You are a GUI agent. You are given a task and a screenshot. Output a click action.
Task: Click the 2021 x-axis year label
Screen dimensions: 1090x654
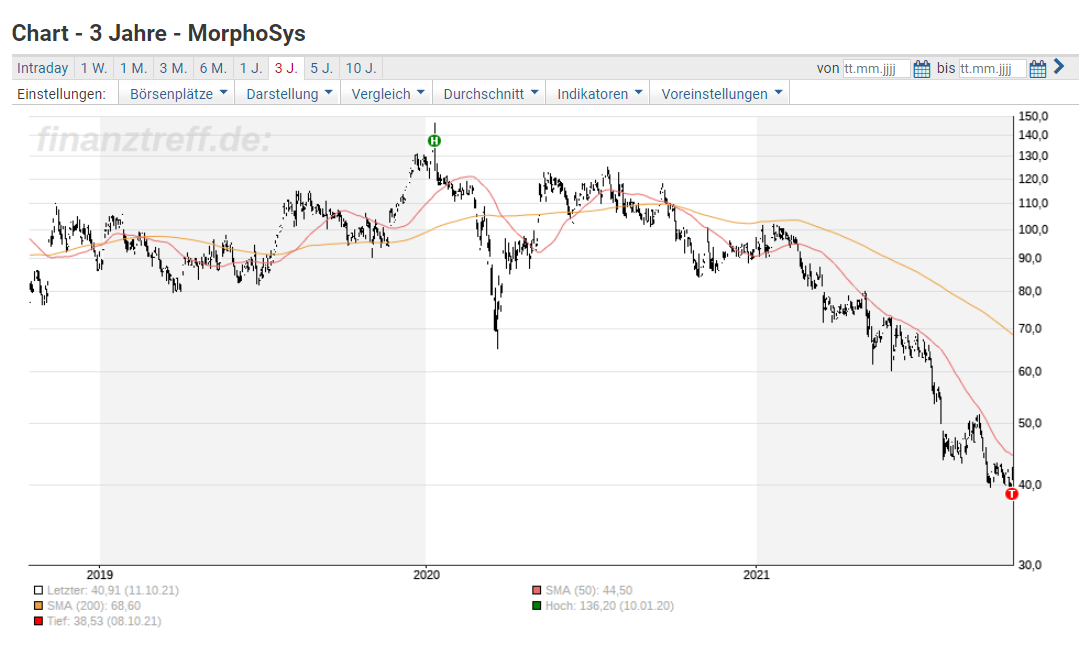pyautogui.click(x=756, y=575)
